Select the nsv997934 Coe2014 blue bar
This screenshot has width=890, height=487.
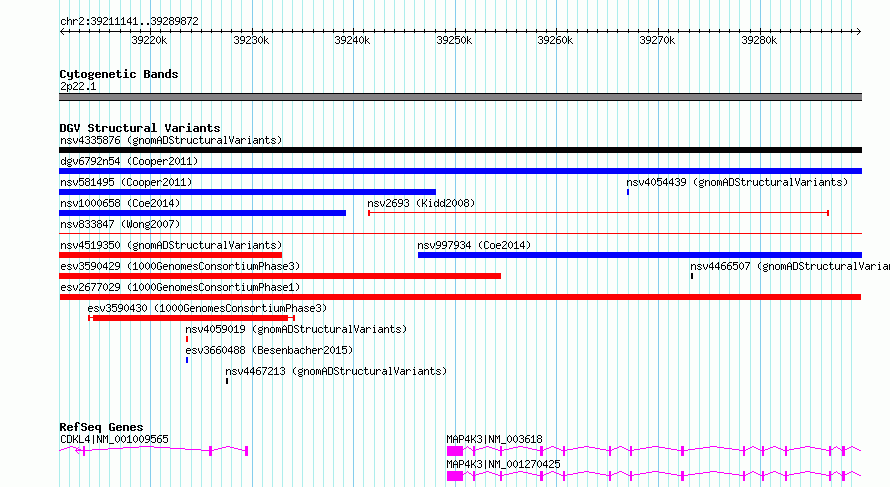click(640, 255)
